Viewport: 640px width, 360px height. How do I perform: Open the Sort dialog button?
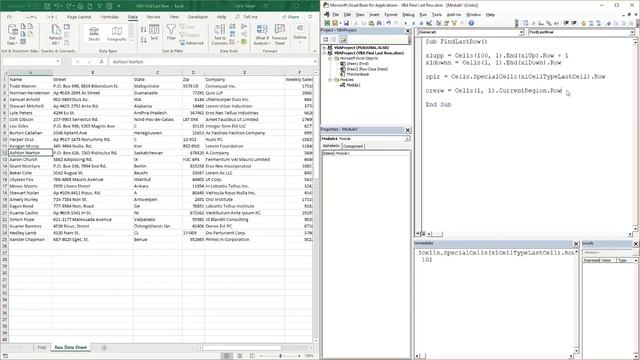coord(154,33)
